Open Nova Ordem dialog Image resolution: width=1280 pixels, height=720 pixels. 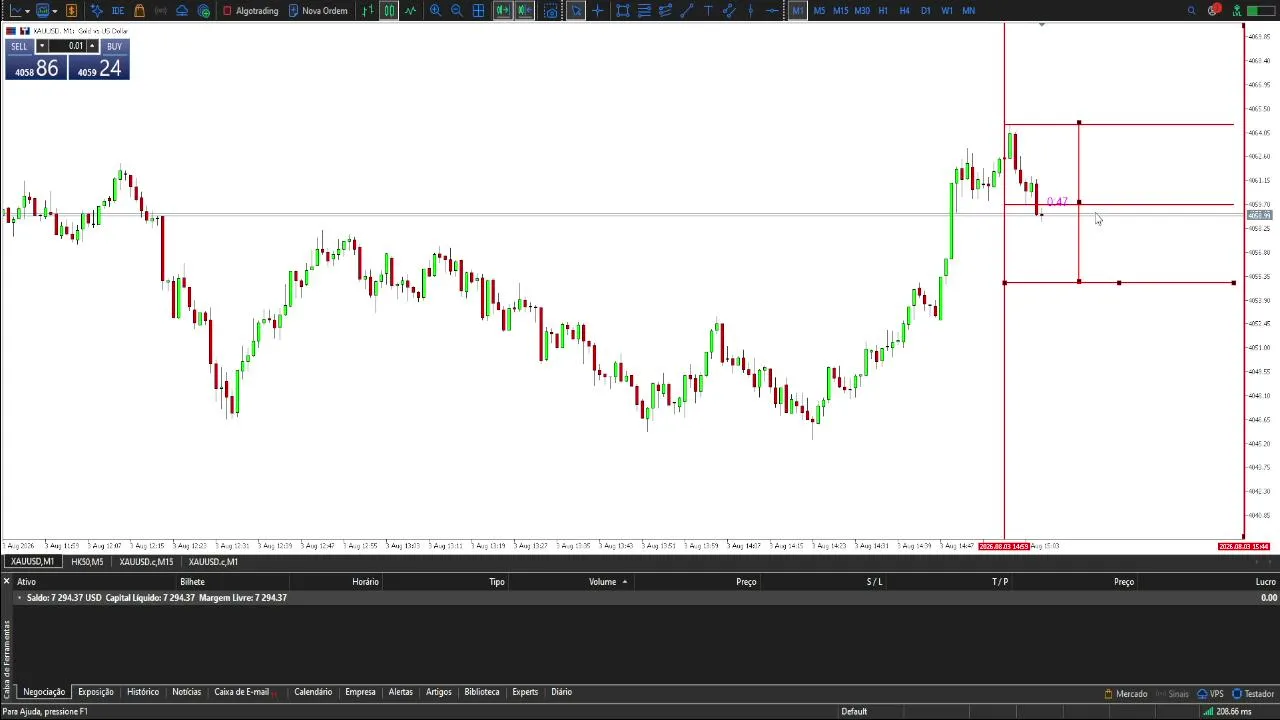pos(318,10)
